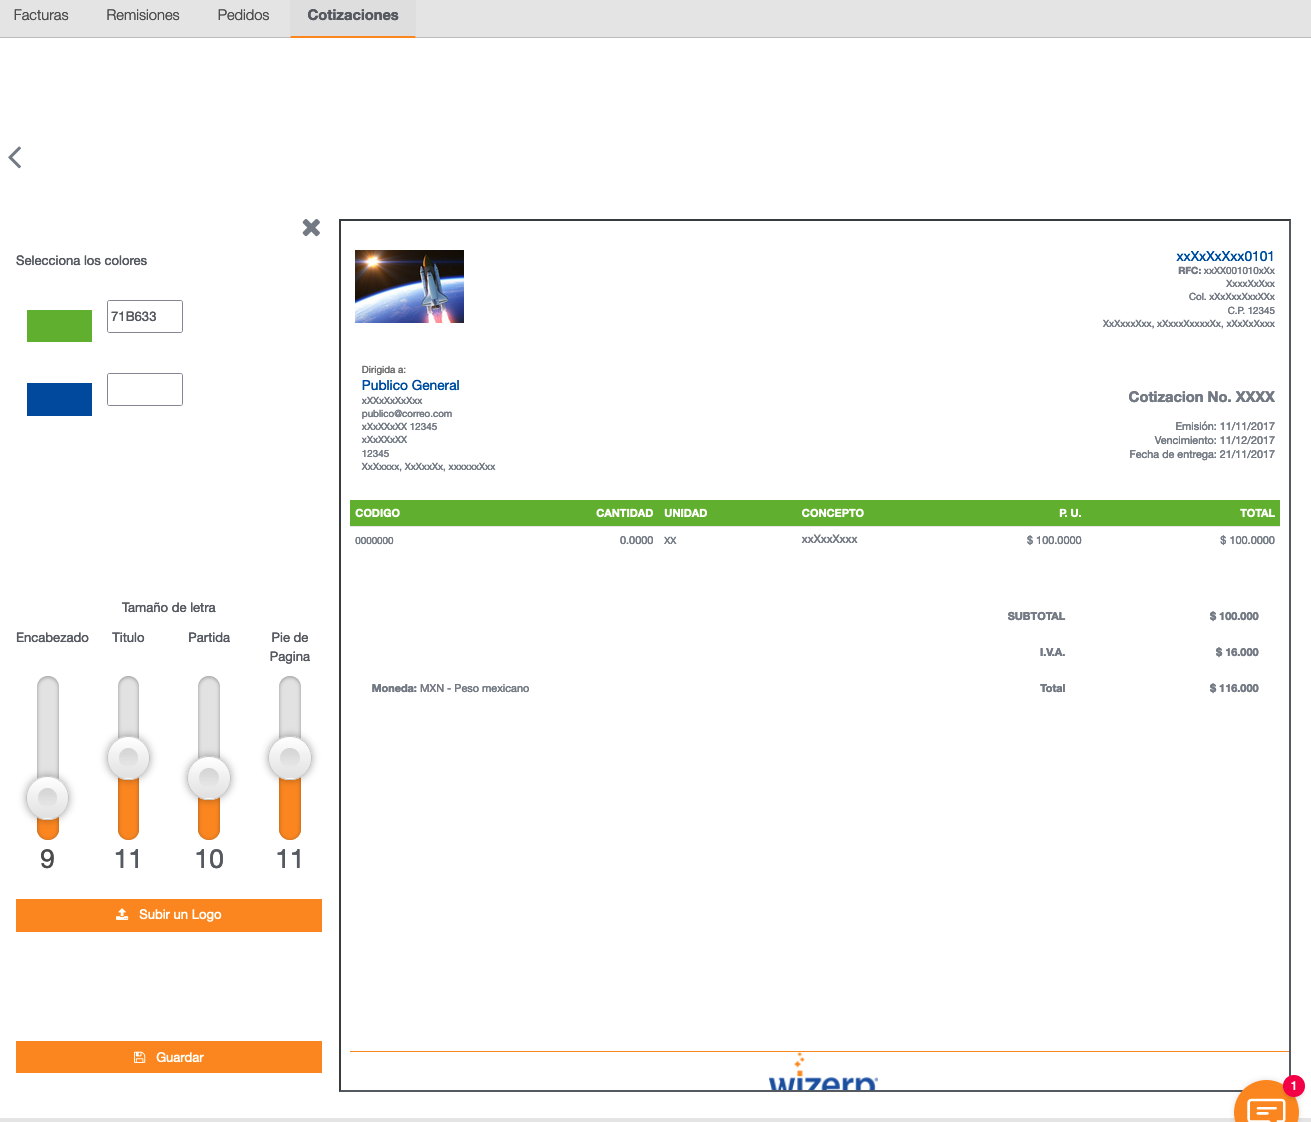The image size is (1311, 1122).
Task: Switch to the Facturas tab
Action: point(41,15)
